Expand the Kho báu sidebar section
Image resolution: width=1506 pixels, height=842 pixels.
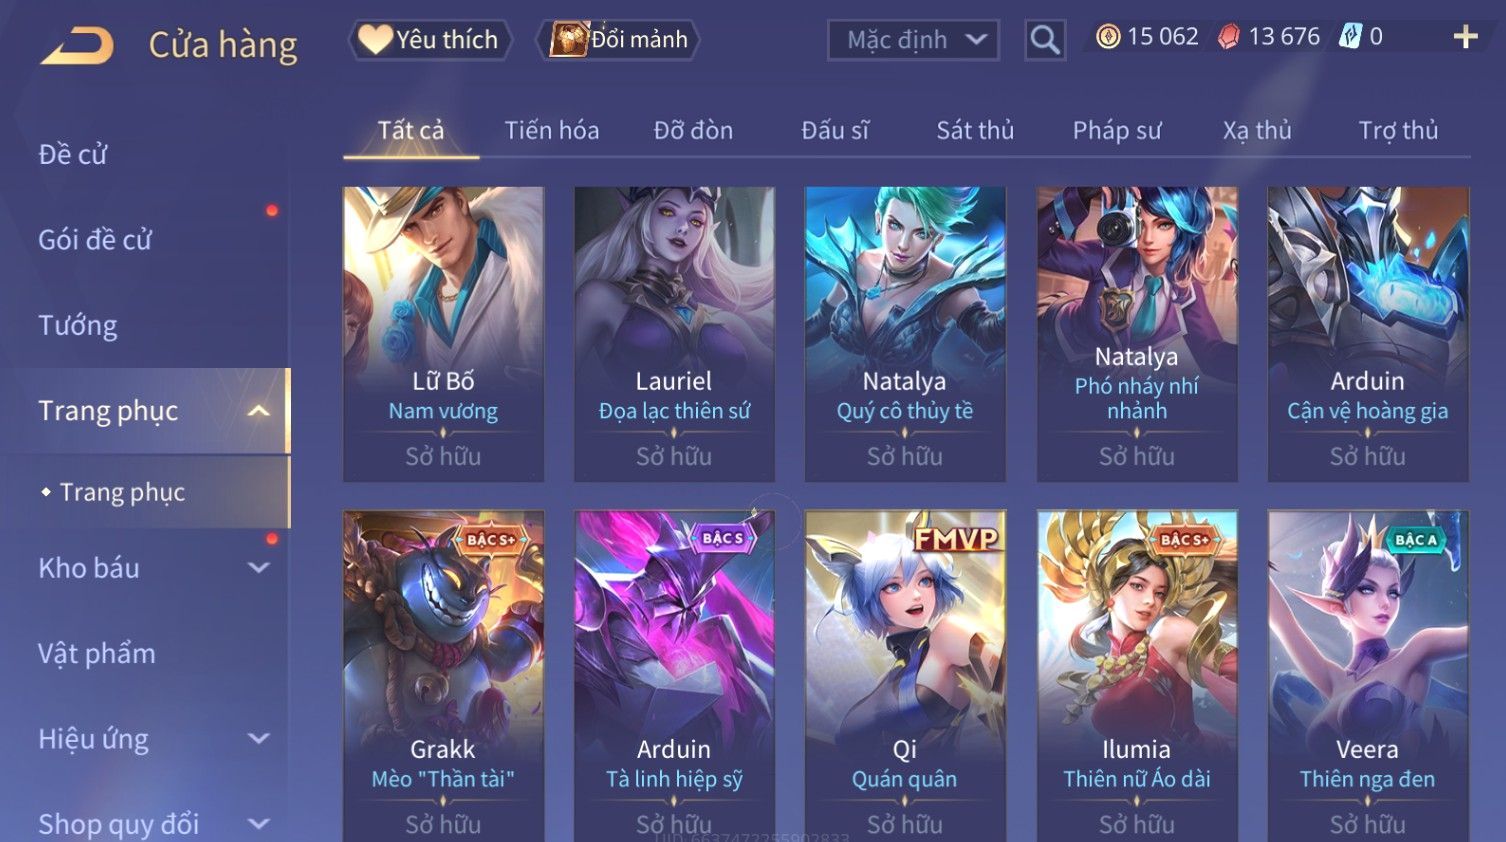tap(259, 568)
